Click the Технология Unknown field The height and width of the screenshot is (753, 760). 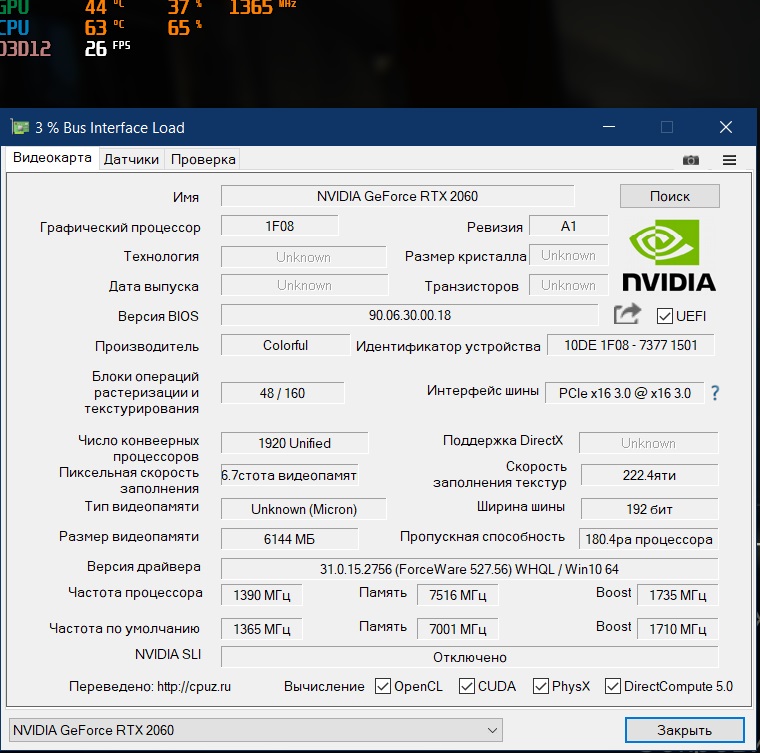pyautogui.click(x=303, y=257)
